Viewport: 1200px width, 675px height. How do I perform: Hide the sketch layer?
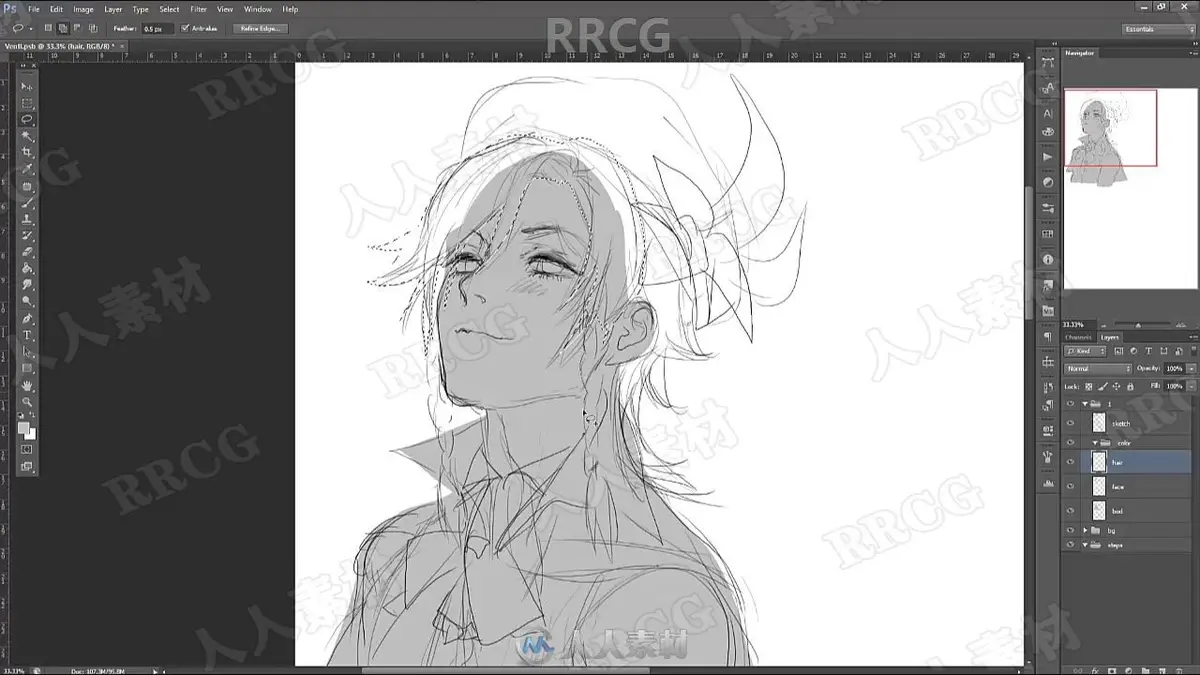click(x=1070, y=423)
